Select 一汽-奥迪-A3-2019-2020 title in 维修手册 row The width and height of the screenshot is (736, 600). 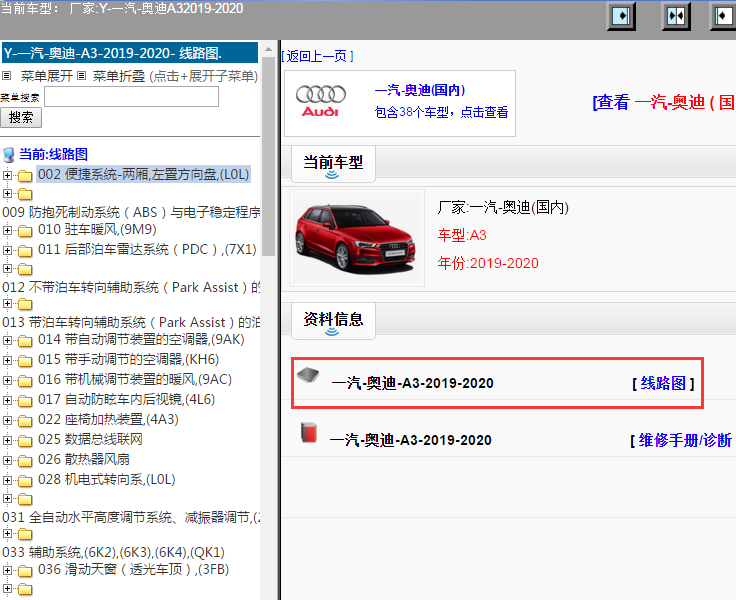[411, 440]
